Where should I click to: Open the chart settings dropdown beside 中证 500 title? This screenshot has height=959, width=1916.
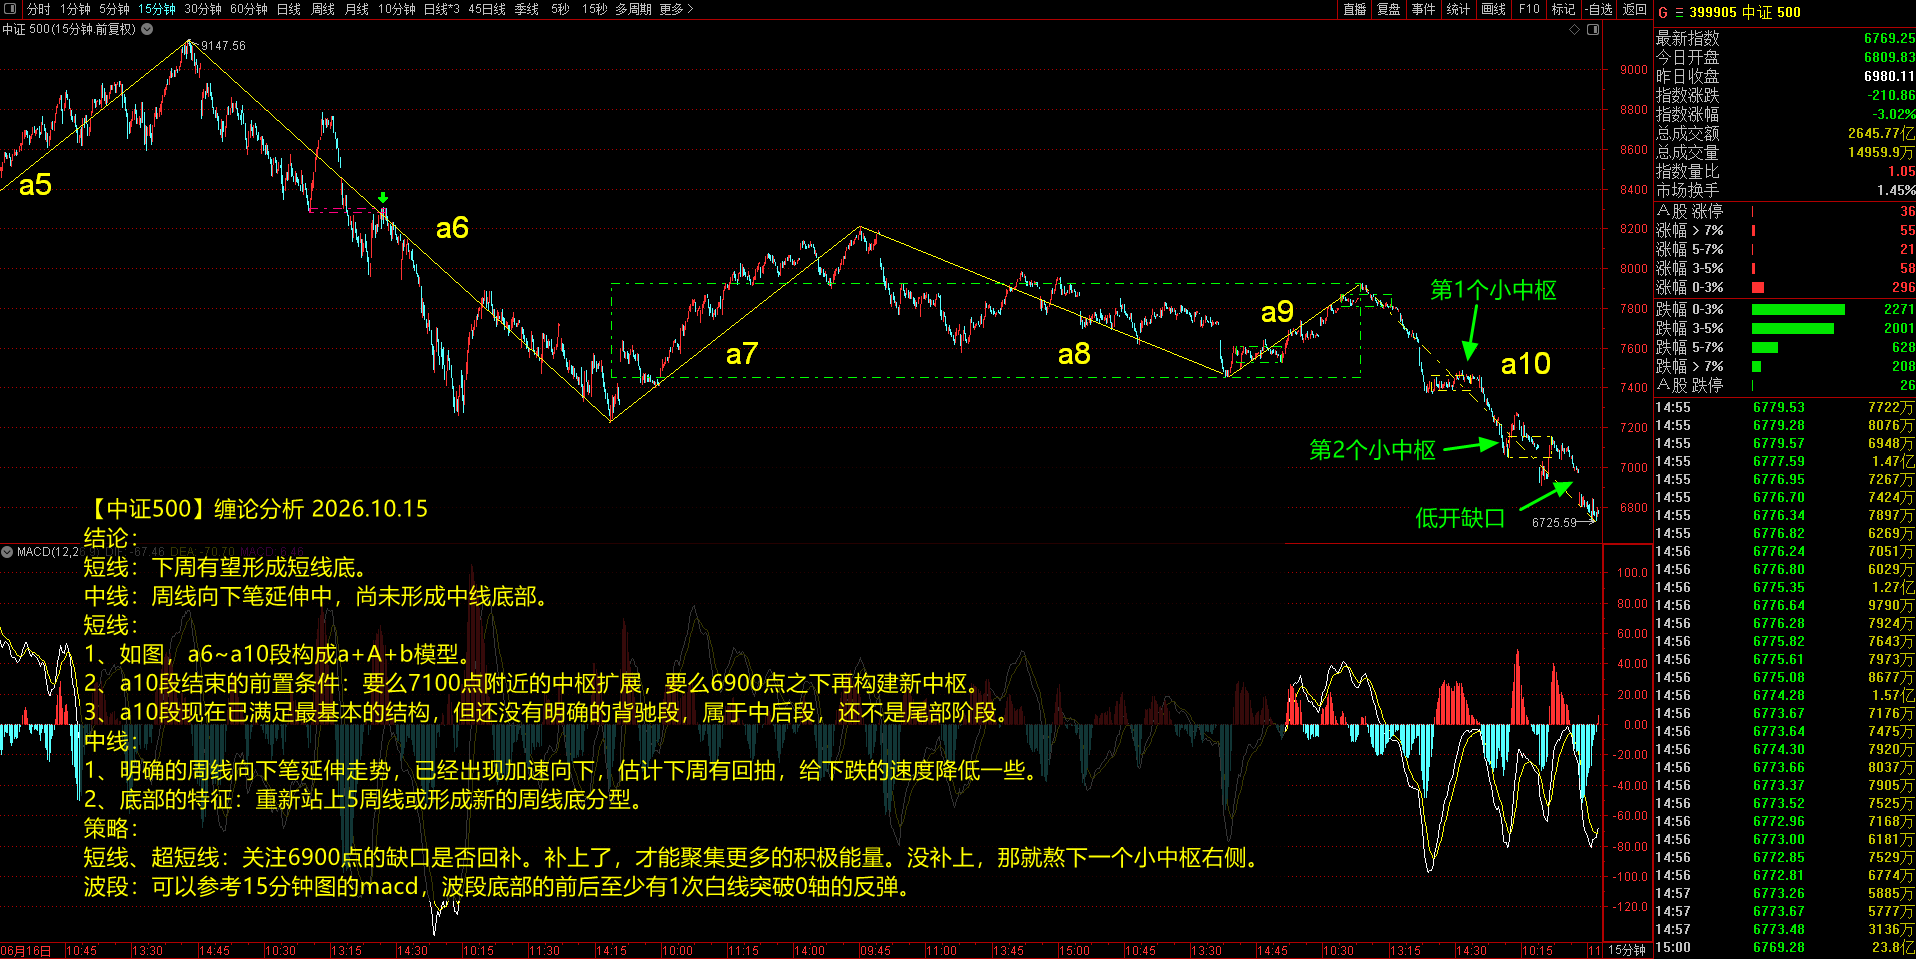[x=147, y=29]
